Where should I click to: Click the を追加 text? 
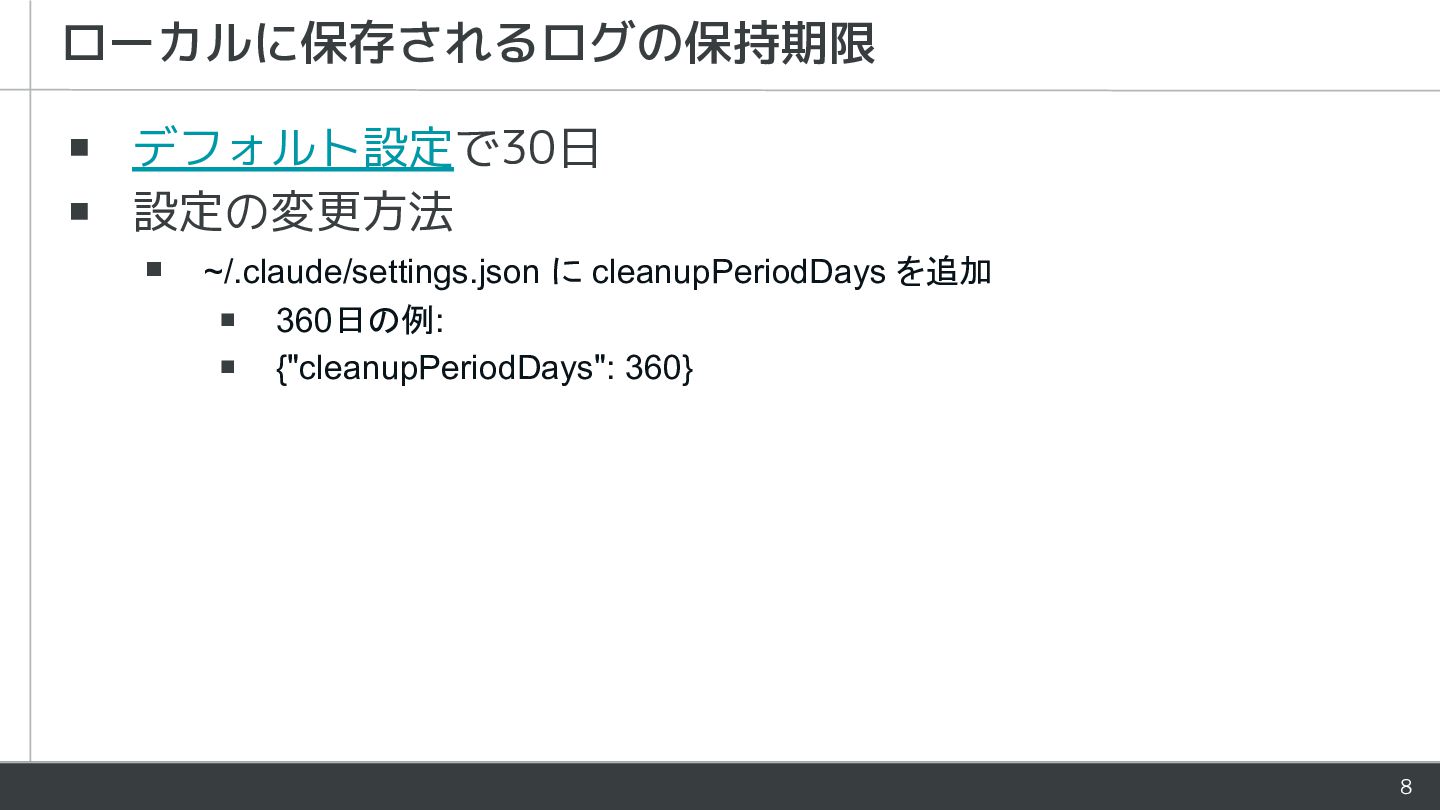click(x=942, y=271)
